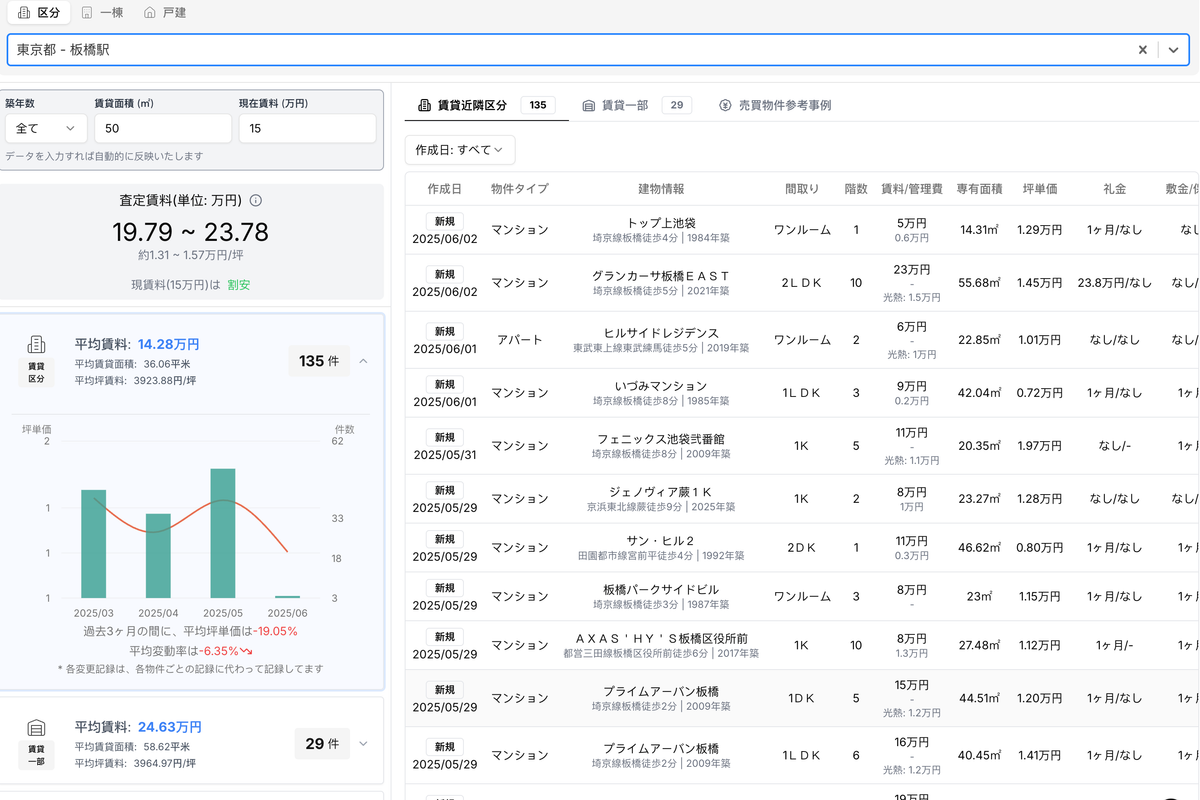The height and width of the screenshot is (800, 1200).
Task: Click the 2025/04 bar in the chart
Action: 158,556
